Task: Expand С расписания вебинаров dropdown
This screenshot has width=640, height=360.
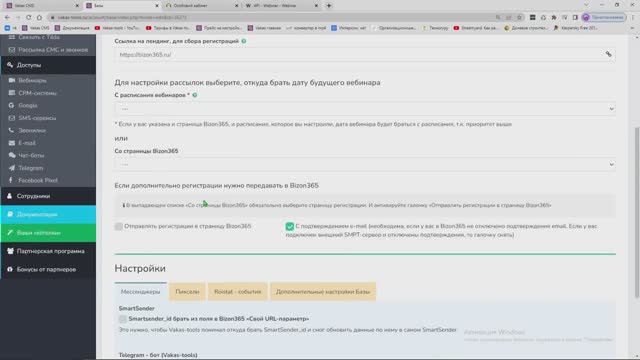Action: [365, 109]
